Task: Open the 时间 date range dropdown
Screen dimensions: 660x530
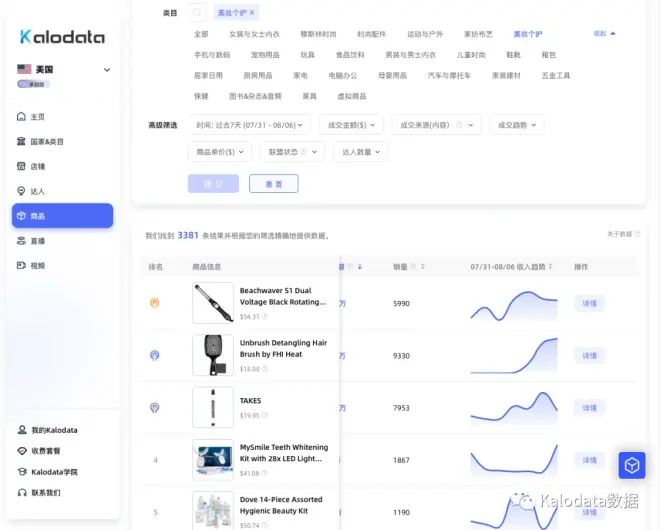Action: tap(250, 125)
